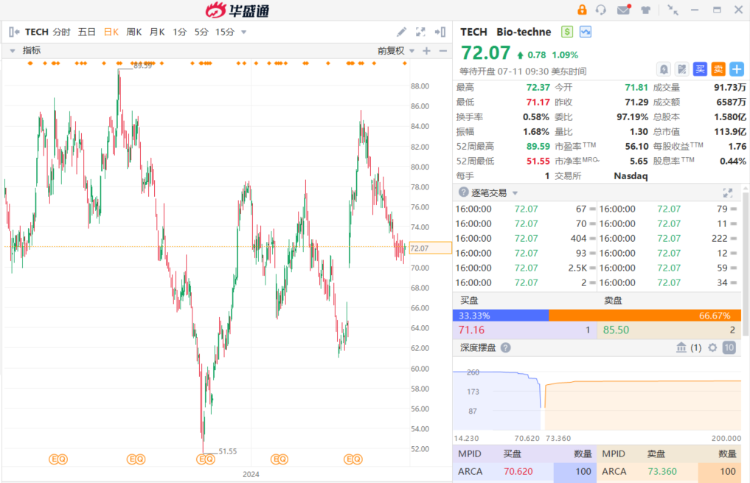Switch to 分时 intraday tab
The width and height of the screenshot is (750, 483).
pyautogui.click(x=62, y=32)
